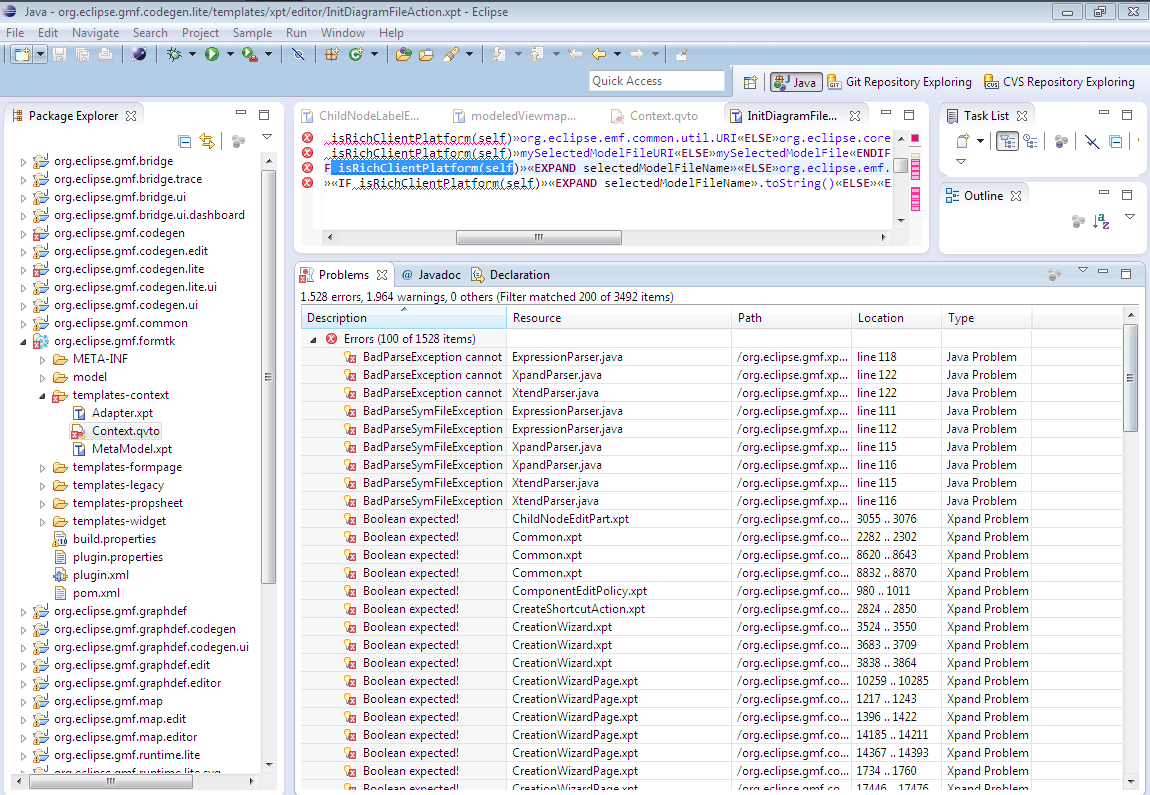Click the Open Task toolbar icon
The width and height of the screenshot is (1150, 795).
426,54
